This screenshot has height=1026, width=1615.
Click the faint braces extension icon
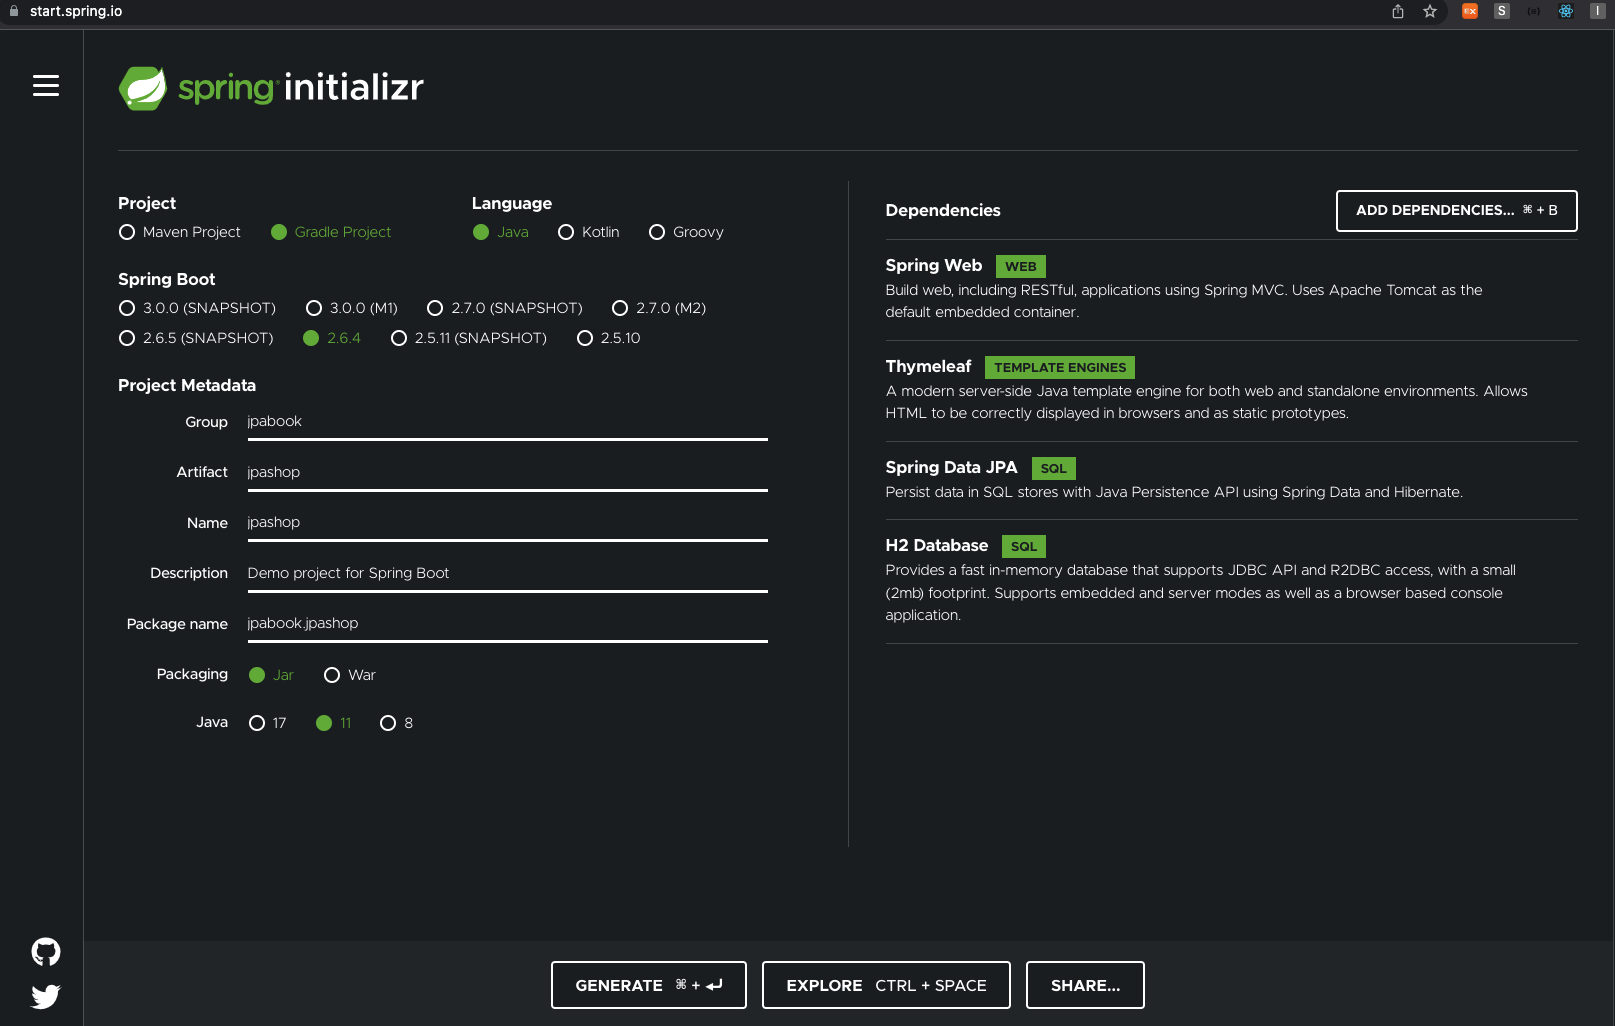pyautogui.click(x=1534, y=11)
